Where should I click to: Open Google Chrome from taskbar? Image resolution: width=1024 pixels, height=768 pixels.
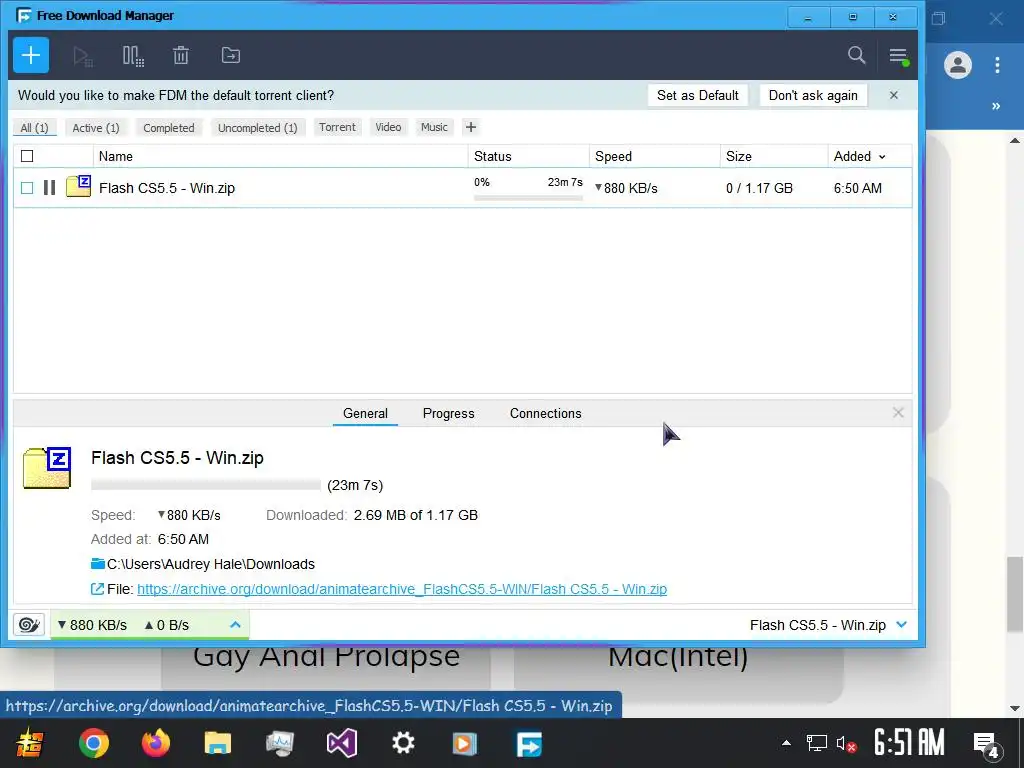click(x=93, y=743)
